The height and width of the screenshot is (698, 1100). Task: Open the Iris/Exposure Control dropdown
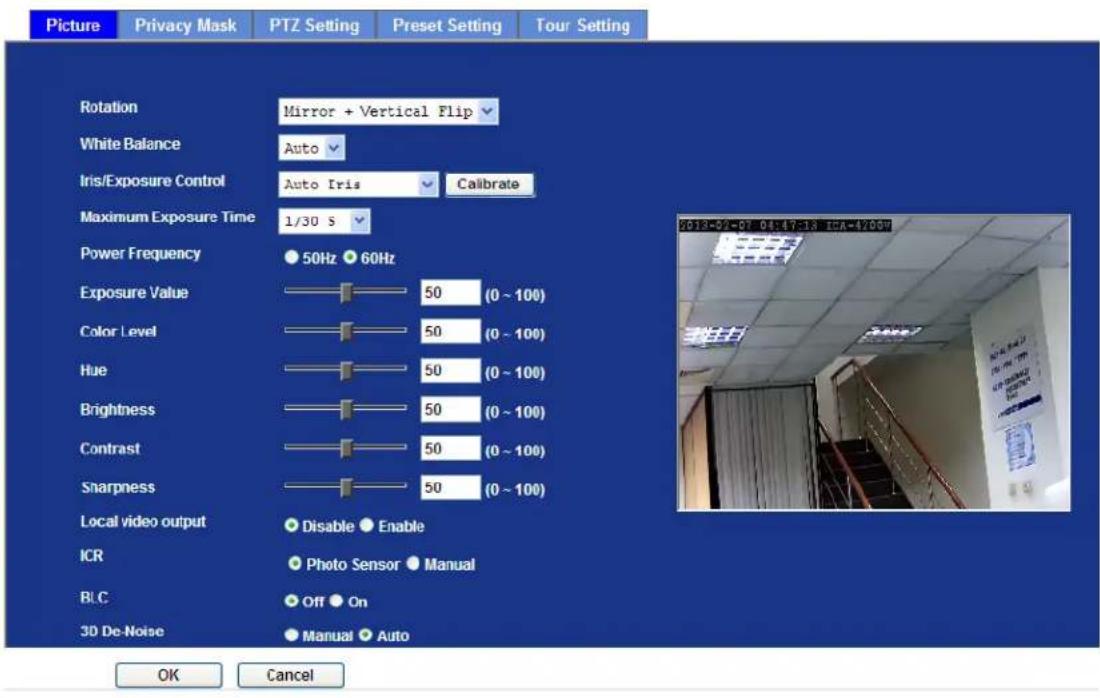(x=358, y=184)
